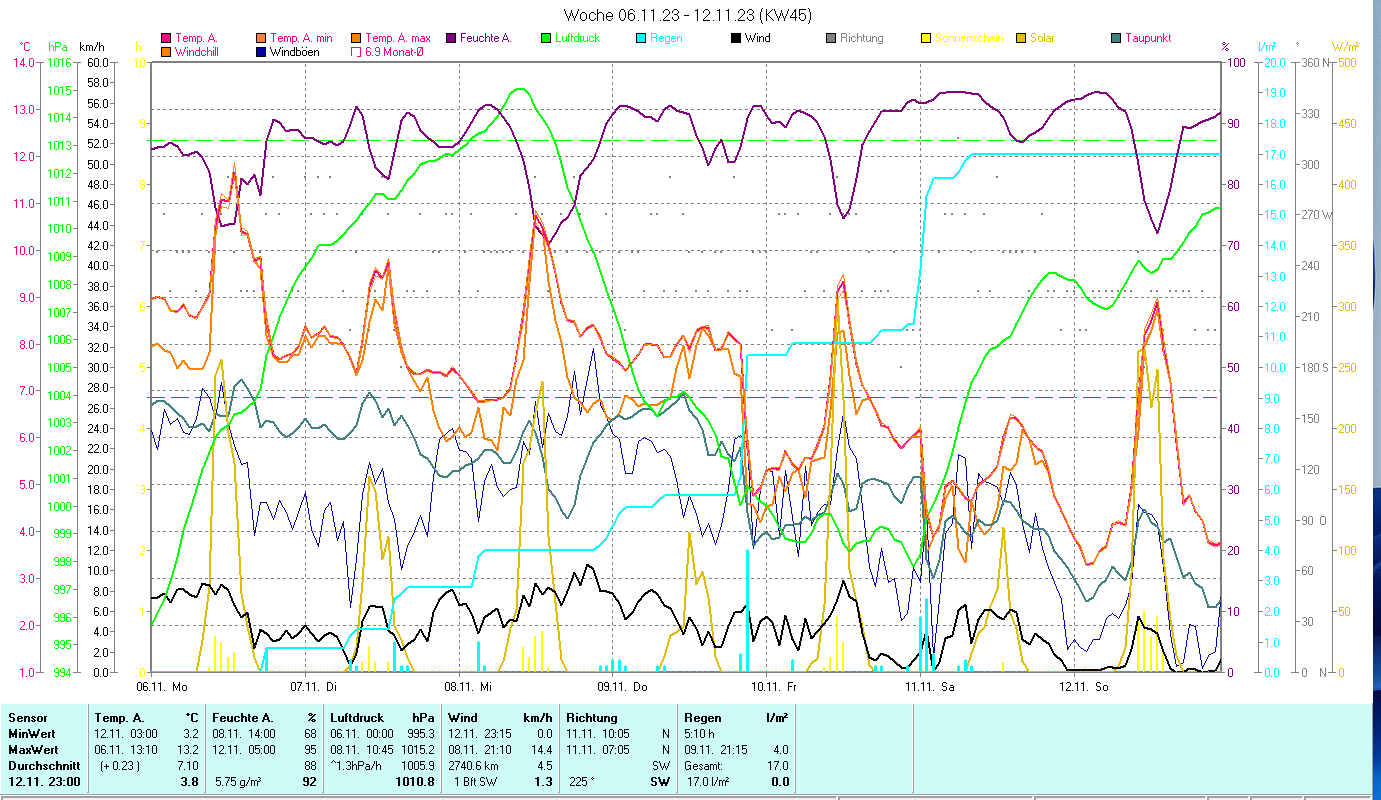Screen dimensions: 1381x800
Task: Click the 'Sensor' header in the table
Action: (26, 718)
